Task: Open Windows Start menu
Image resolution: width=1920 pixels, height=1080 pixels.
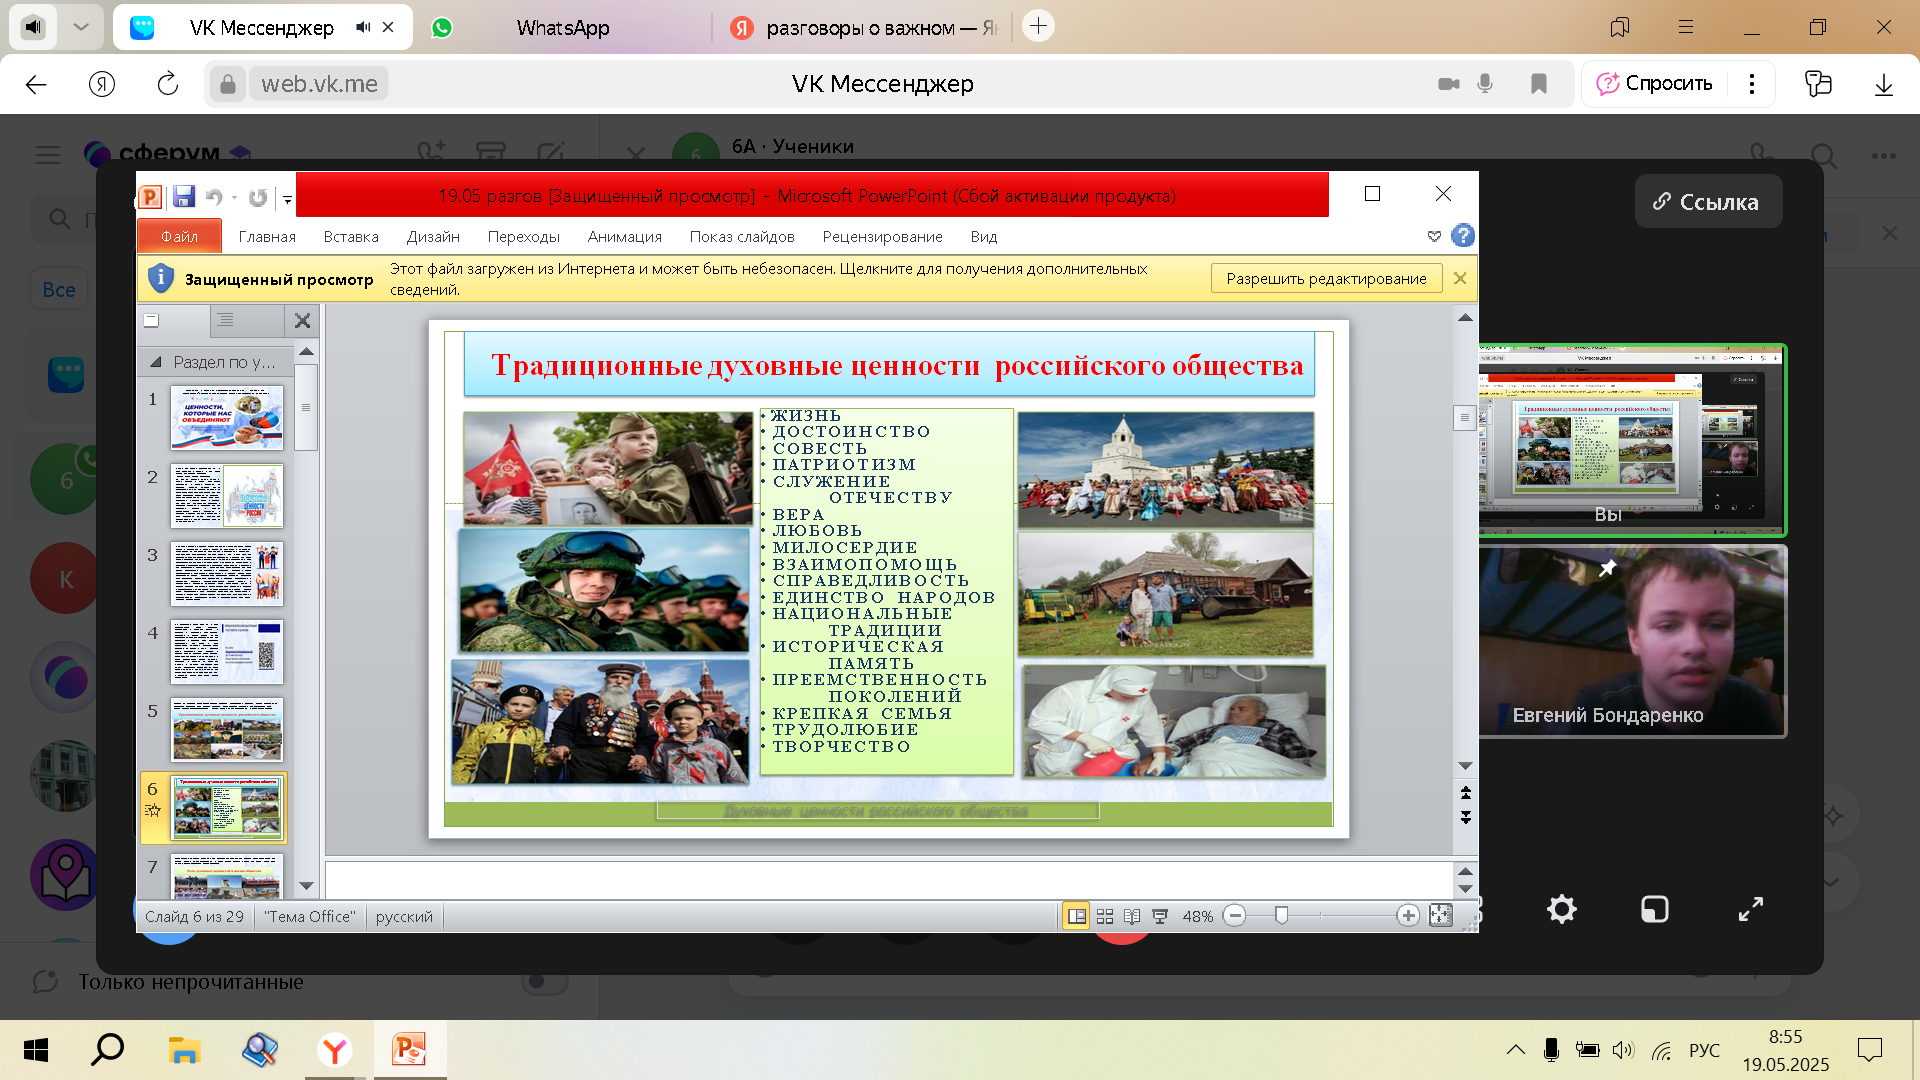Action: point(35,1050)
